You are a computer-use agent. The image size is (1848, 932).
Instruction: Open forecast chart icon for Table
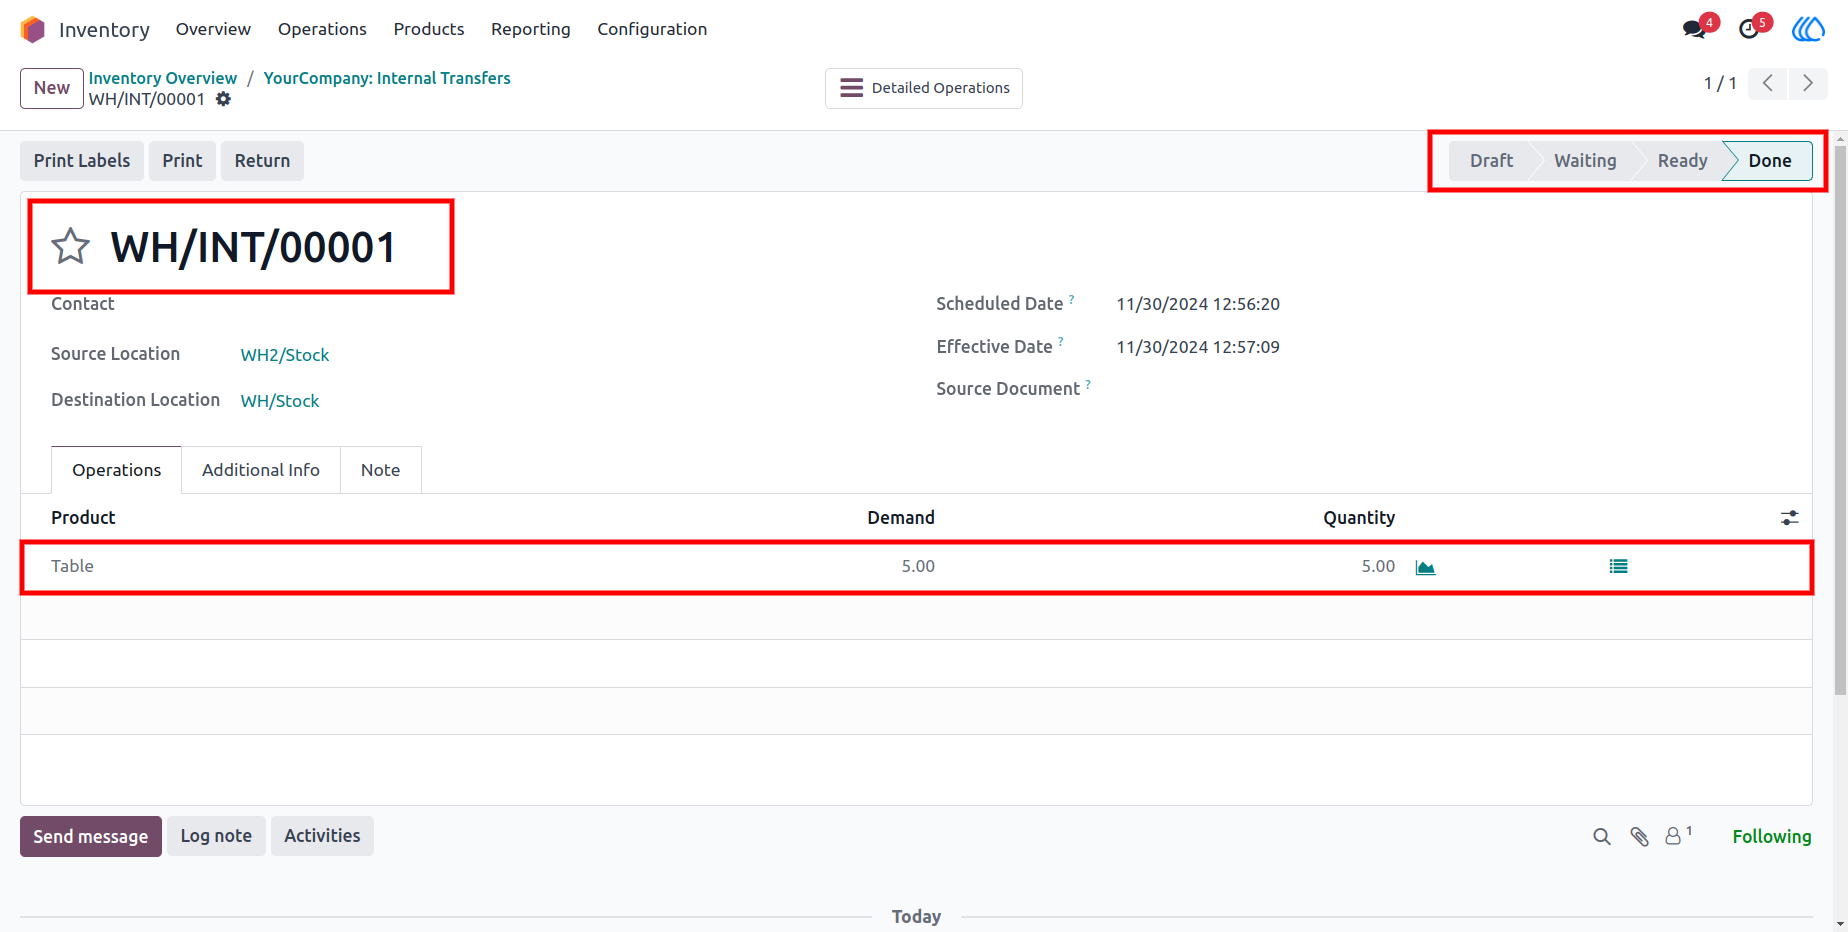point(1425,567)
